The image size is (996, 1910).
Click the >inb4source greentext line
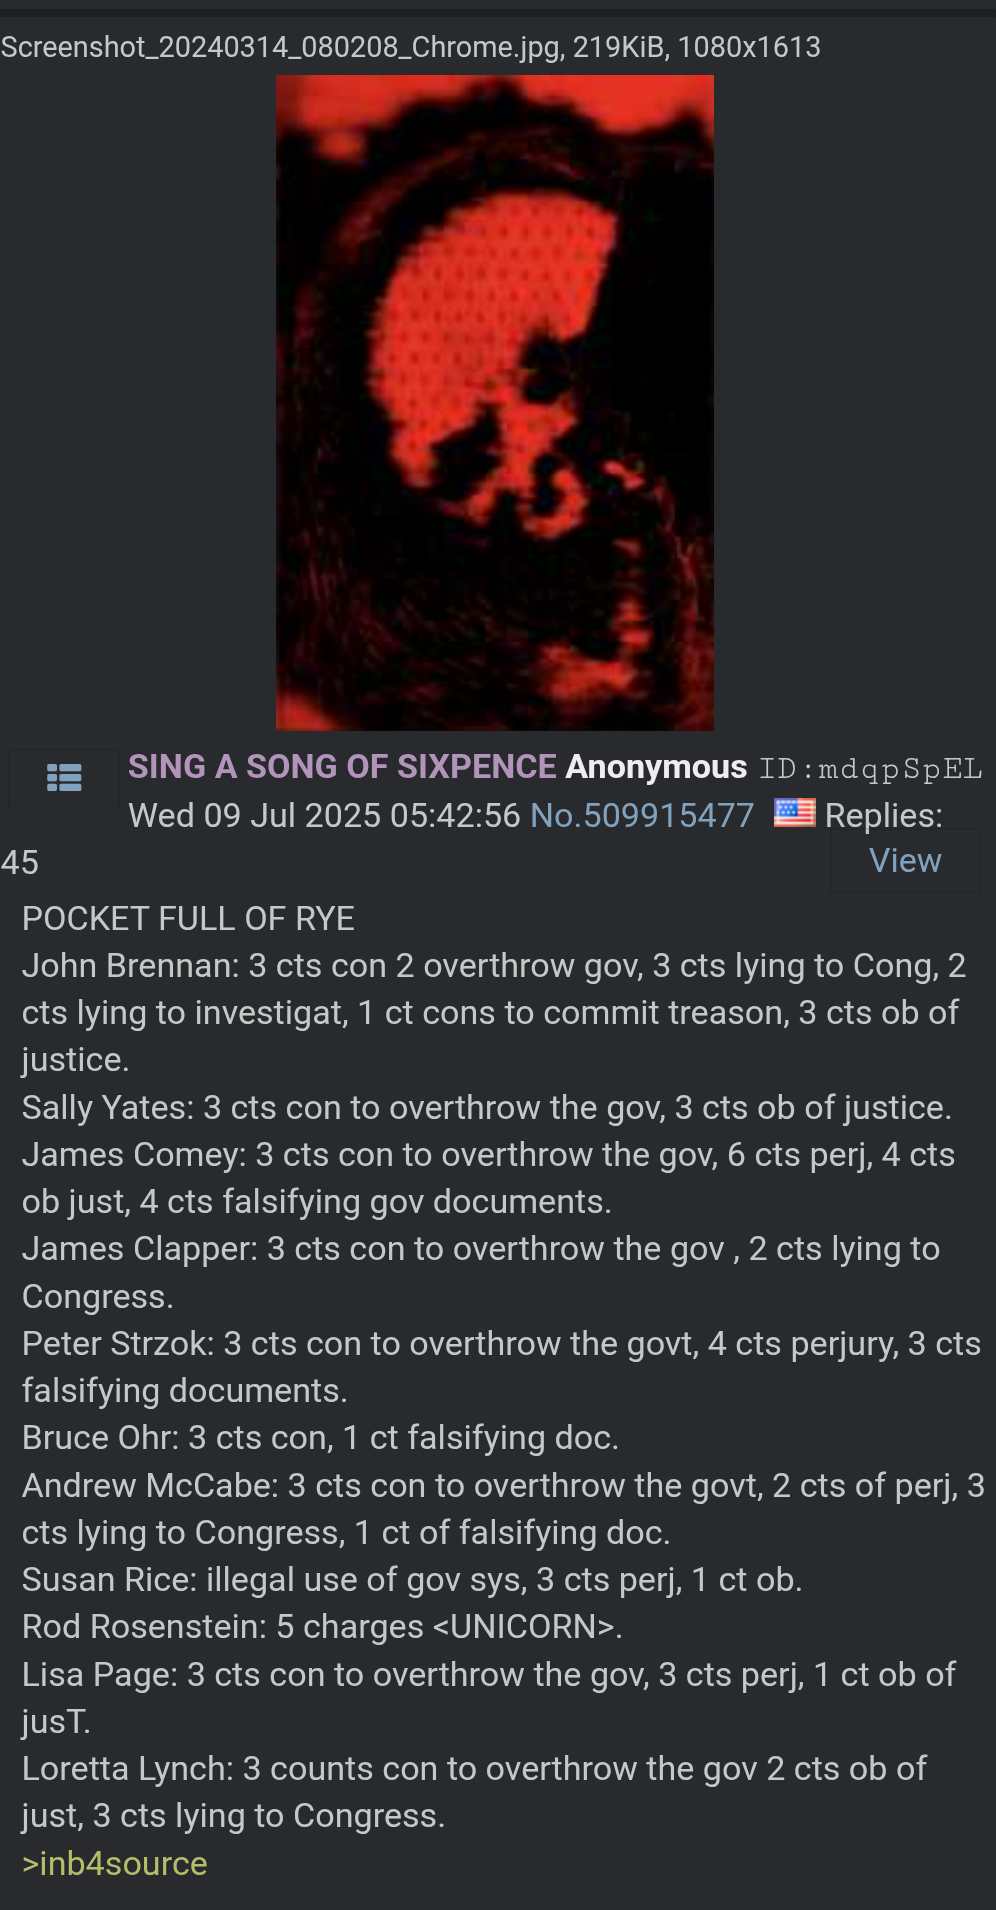point(115,1863)
